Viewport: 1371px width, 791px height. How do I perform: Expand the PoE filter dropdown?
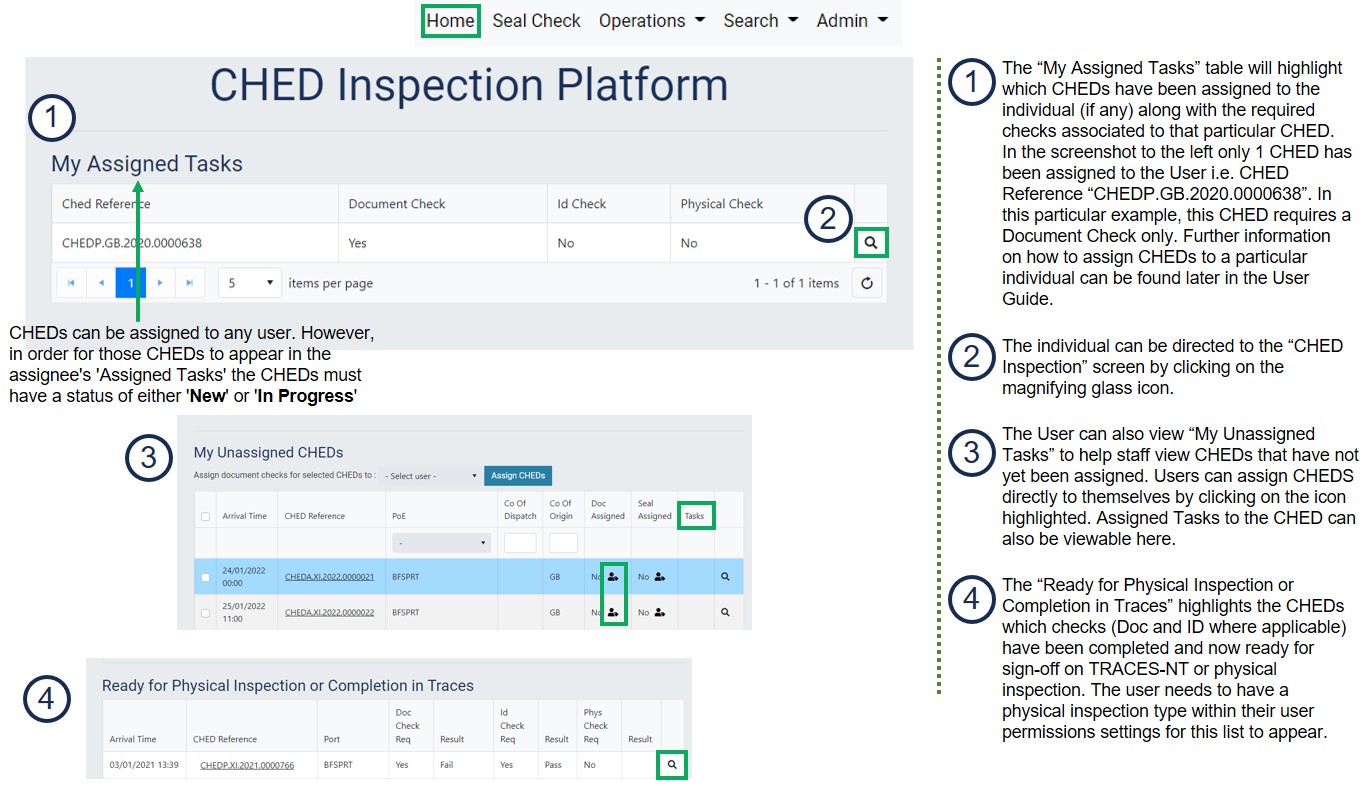click(441, 543)
